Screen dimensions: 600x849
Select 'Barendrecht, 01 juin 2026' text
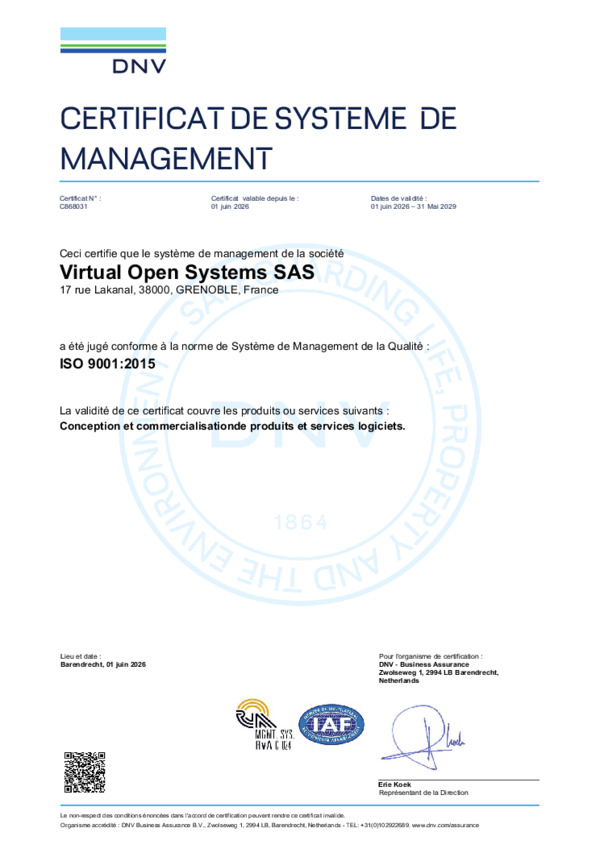(103, 664)
